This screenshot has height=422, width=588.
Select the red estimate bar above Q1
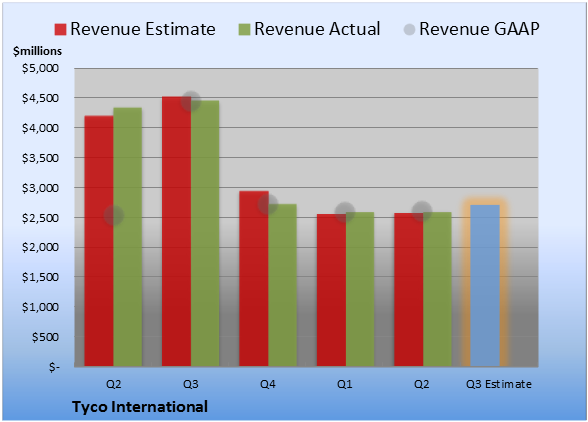click(x=331, y=290)
